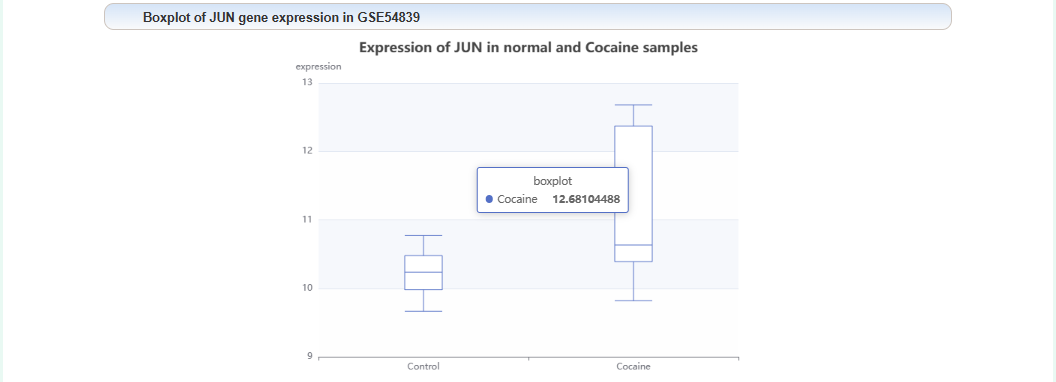Click the Control group box in chart
Image resolution: width=1056 pixels, height=382 pixels.
pos(423,272)
